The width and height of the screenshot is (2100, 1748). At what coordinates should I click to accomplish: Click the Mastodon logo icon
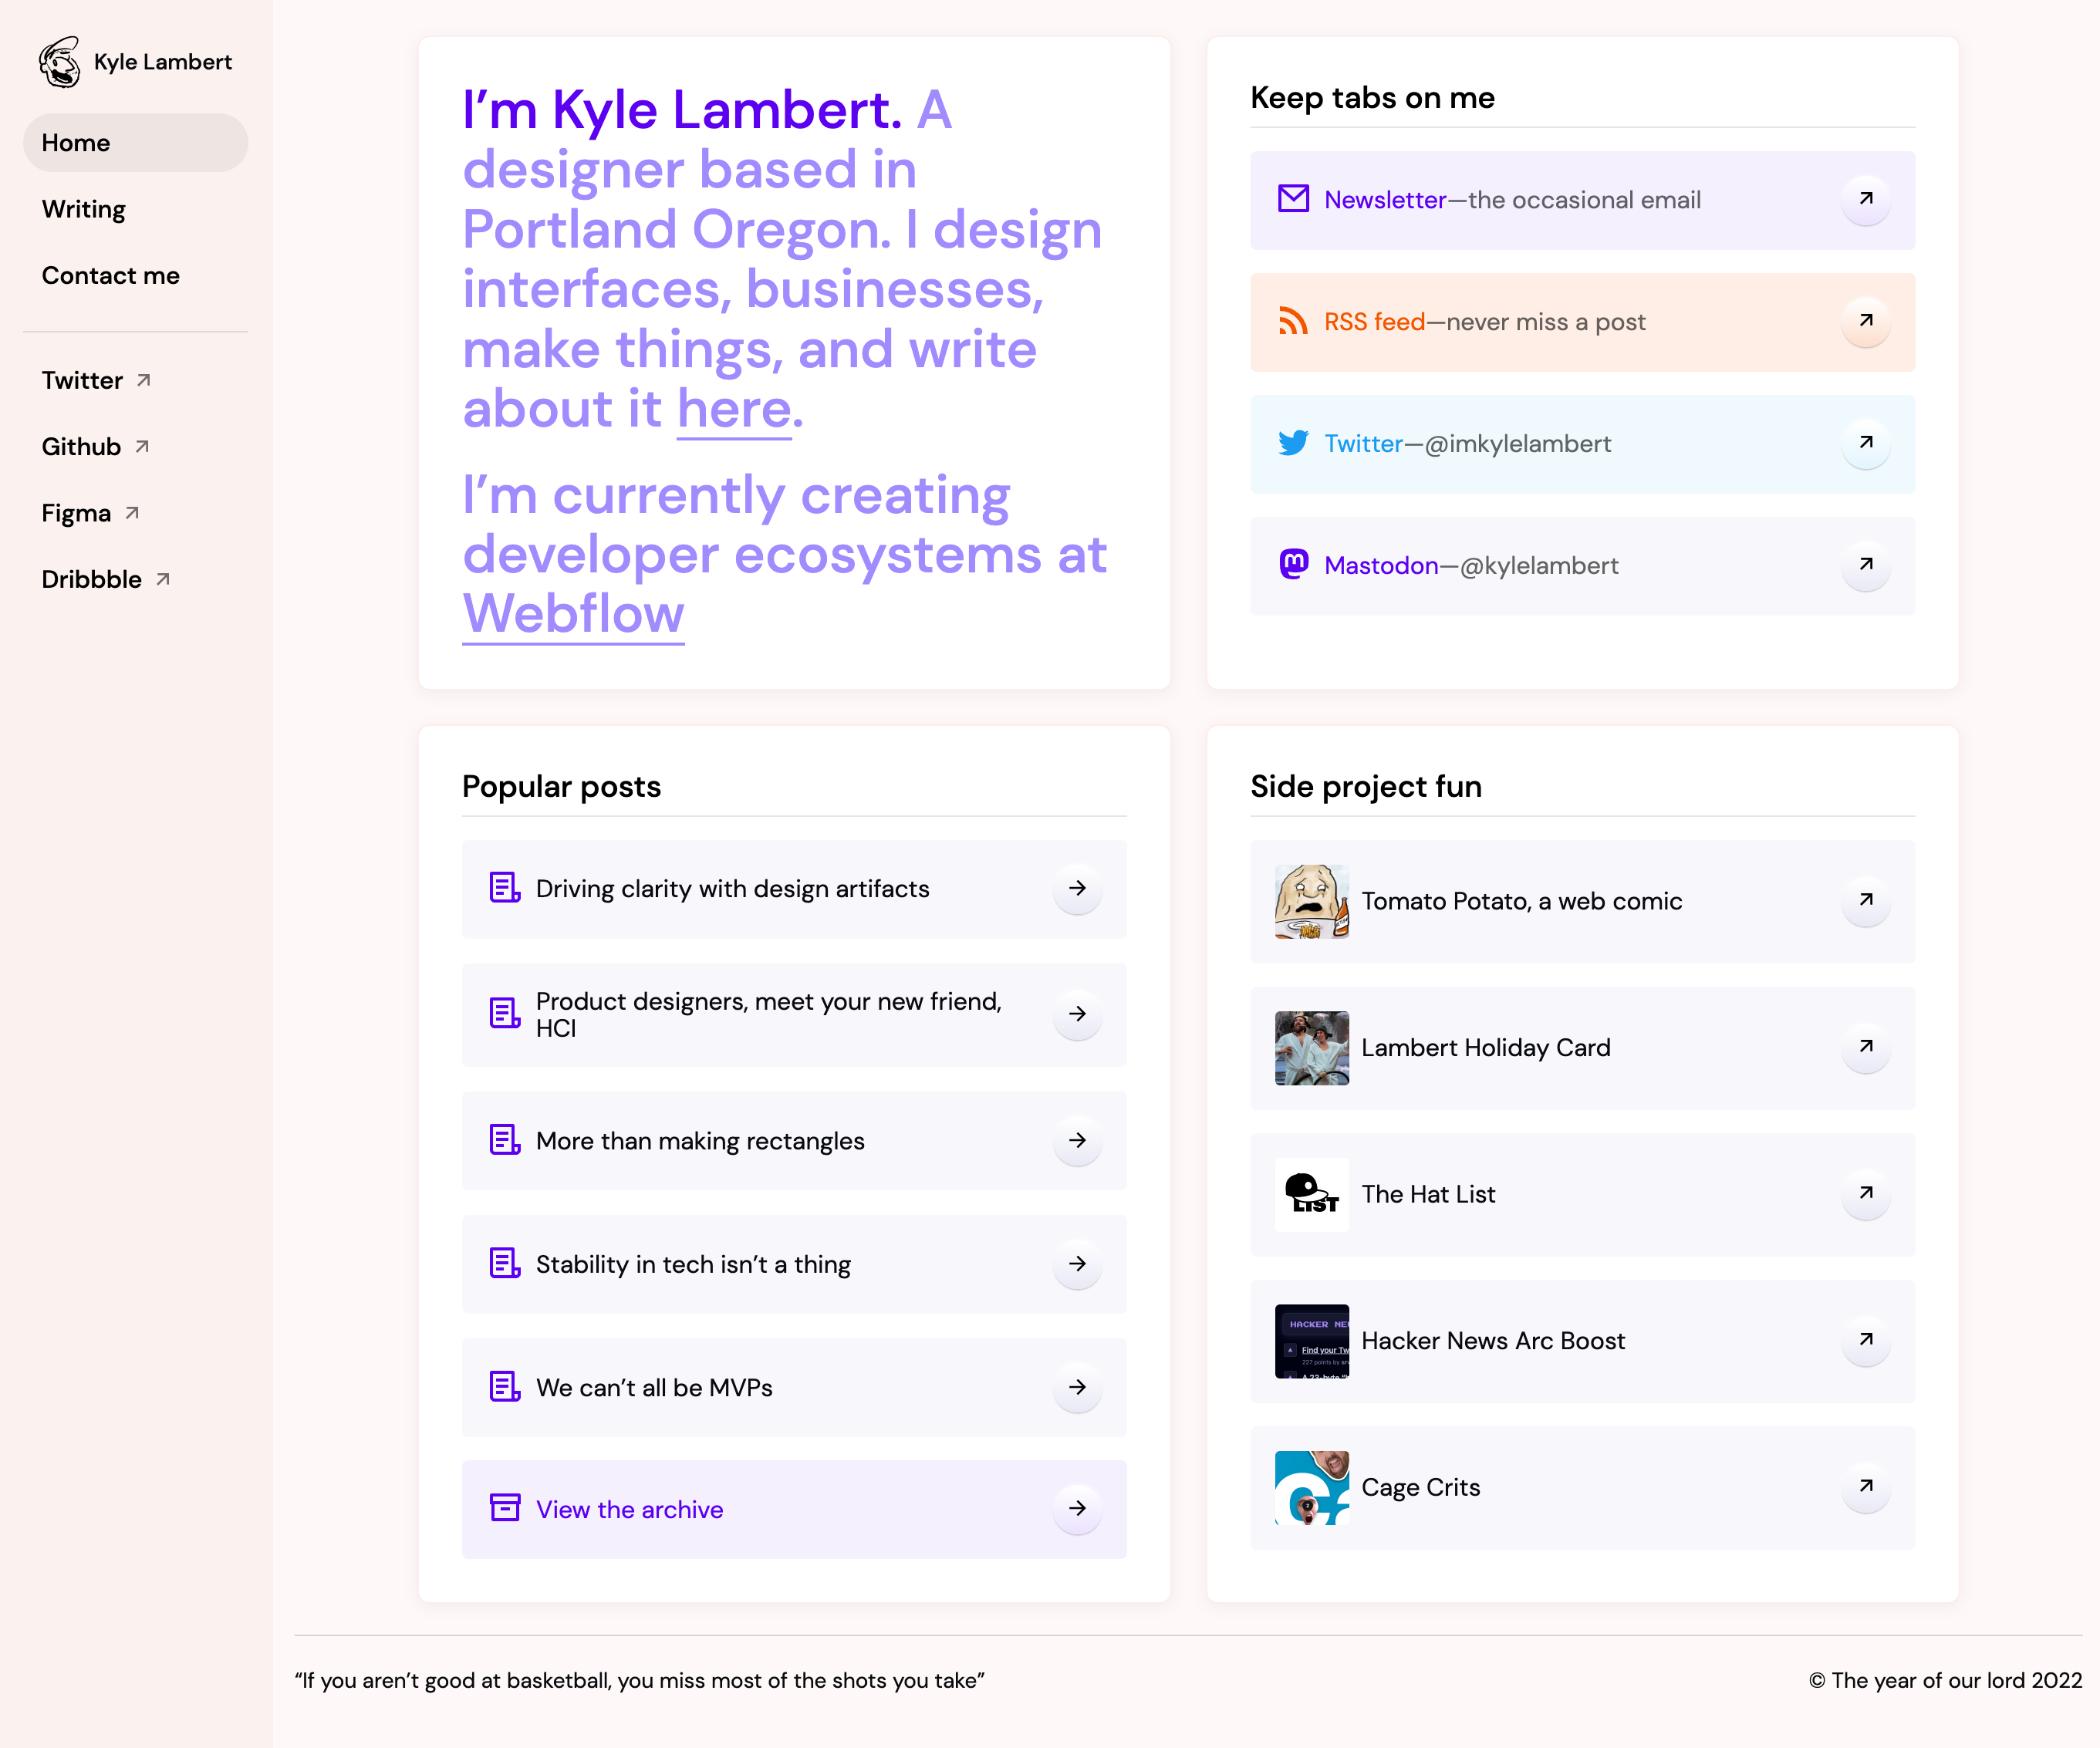coord(1293,565)
